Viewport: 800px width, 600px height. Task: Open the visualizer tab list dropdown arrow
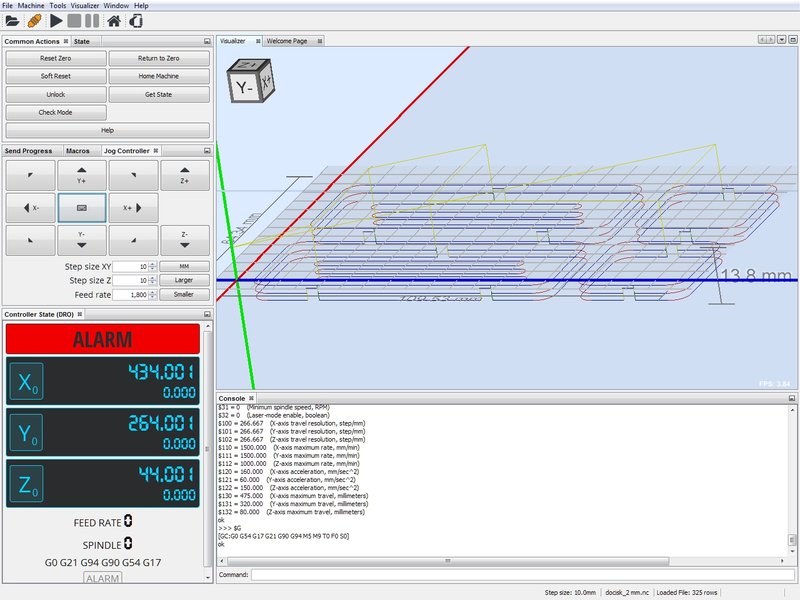point(781,39)
